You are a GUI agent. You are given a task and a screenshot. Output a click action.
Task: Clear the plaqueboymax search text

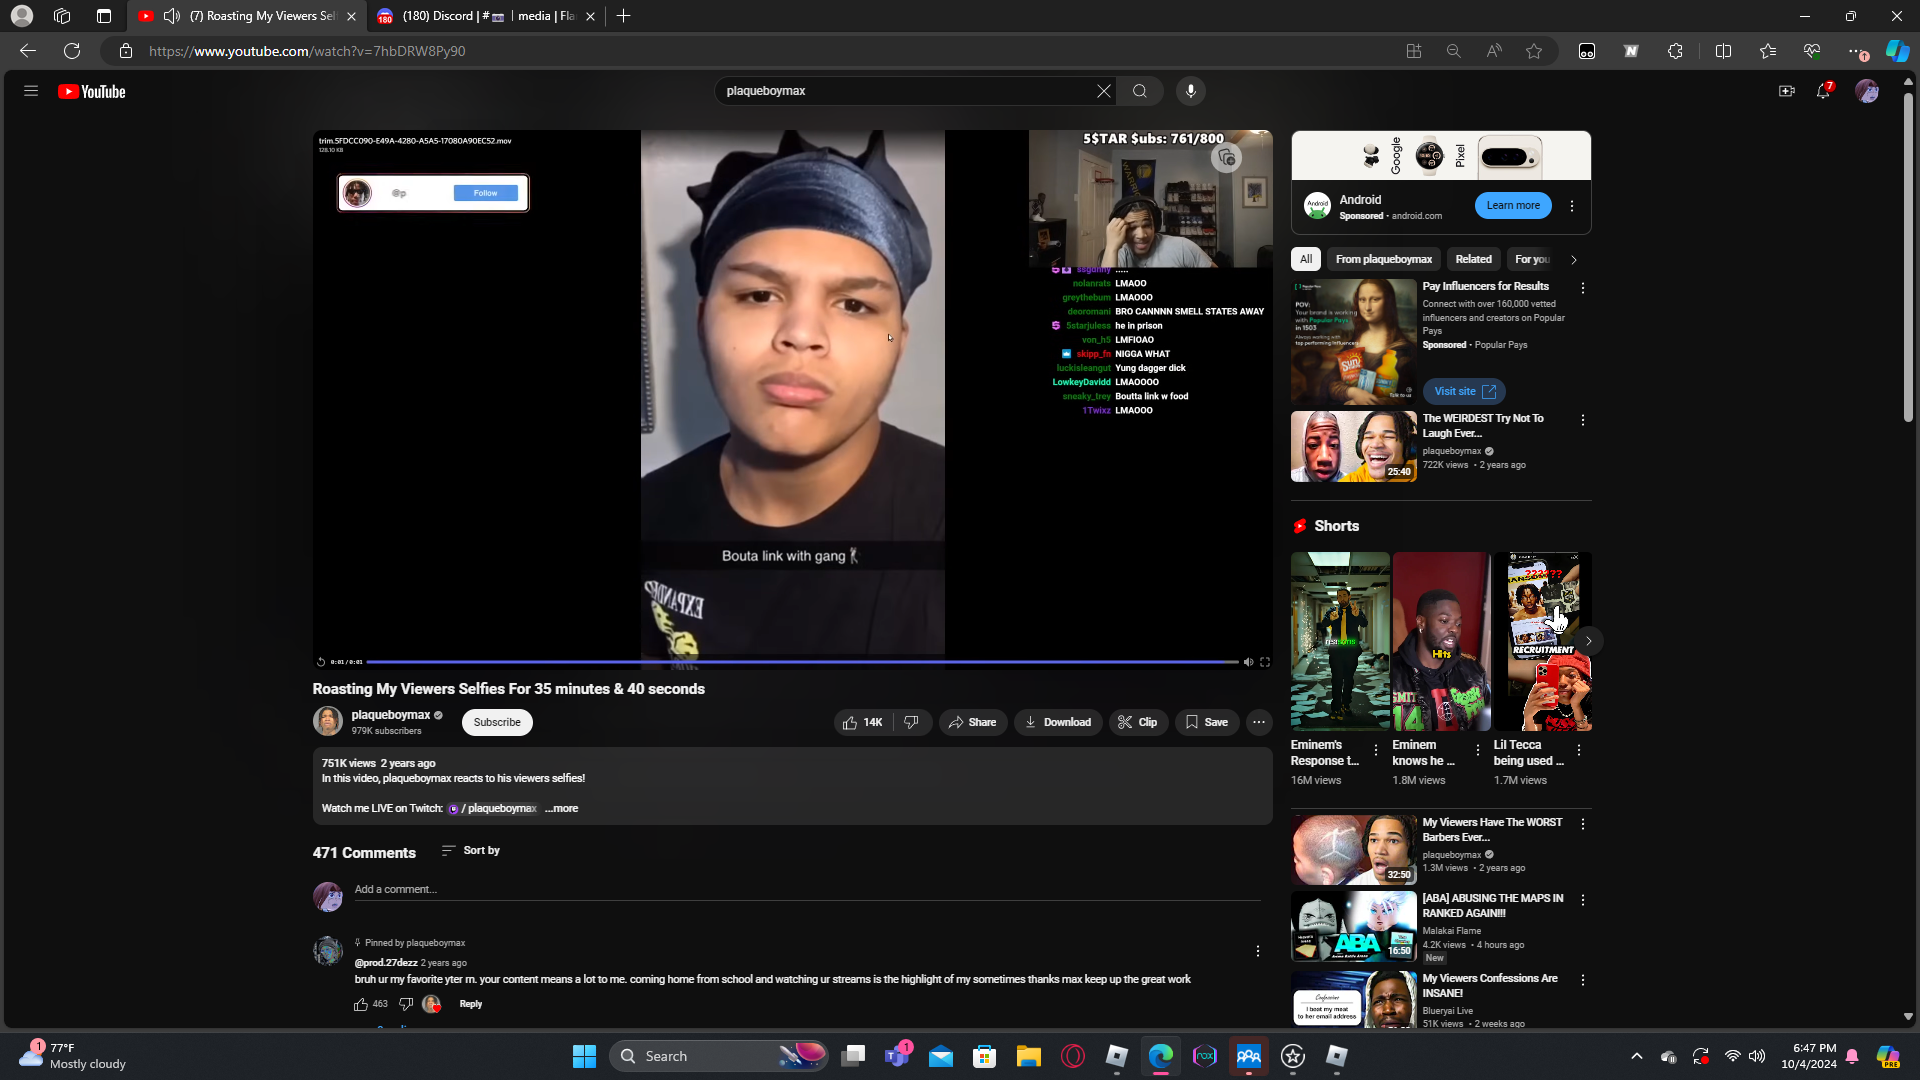(x=1103, y=91)
